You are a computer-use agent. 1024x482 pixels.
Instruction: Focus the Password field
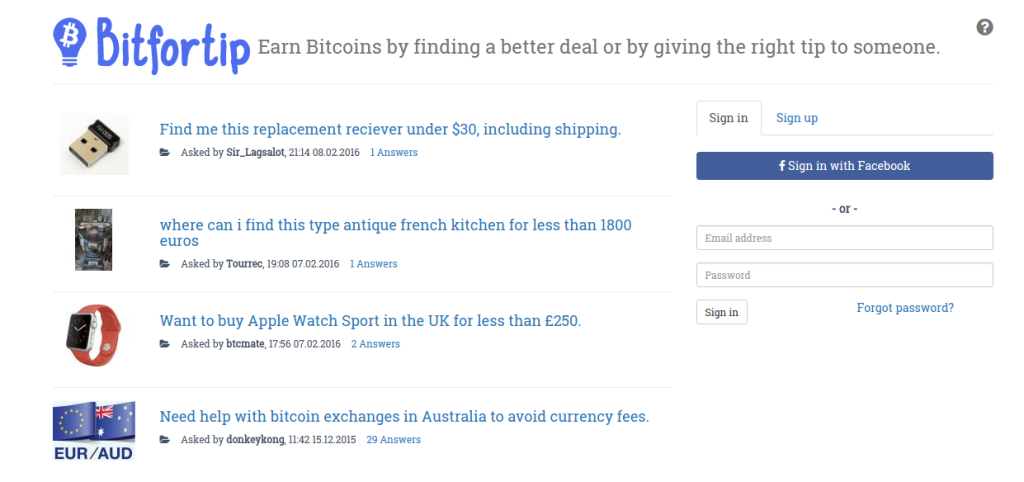844,275
